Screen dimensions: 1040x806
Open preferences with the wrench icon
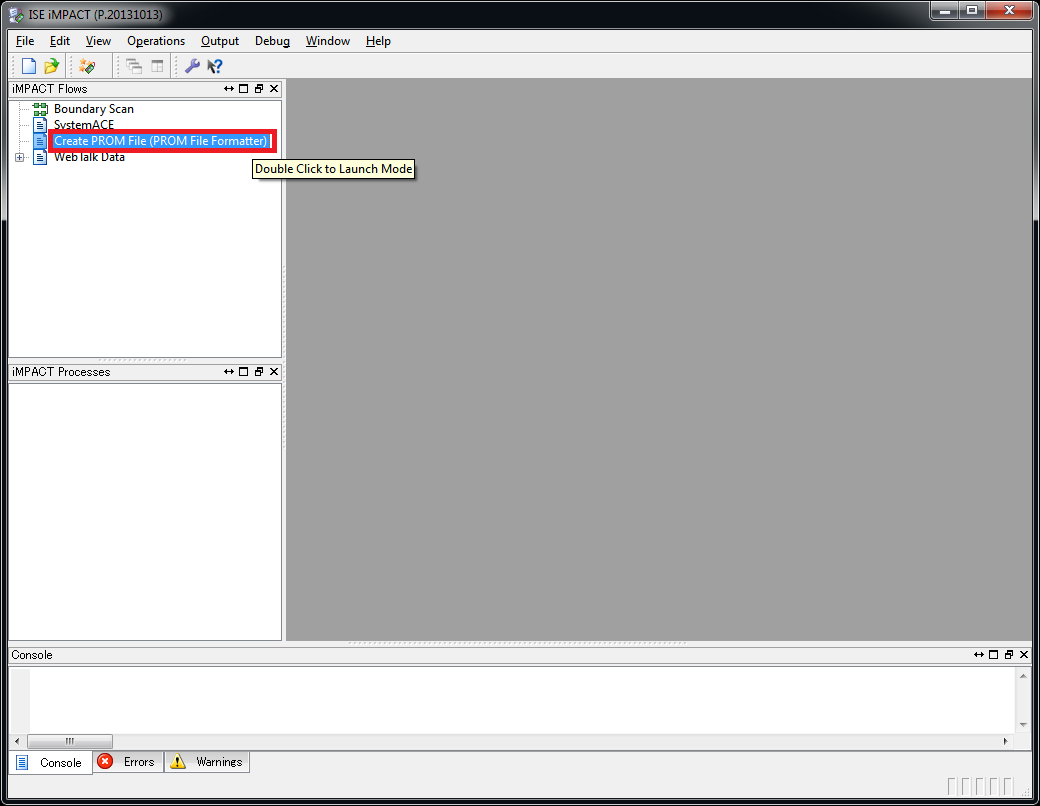(192, 66)
